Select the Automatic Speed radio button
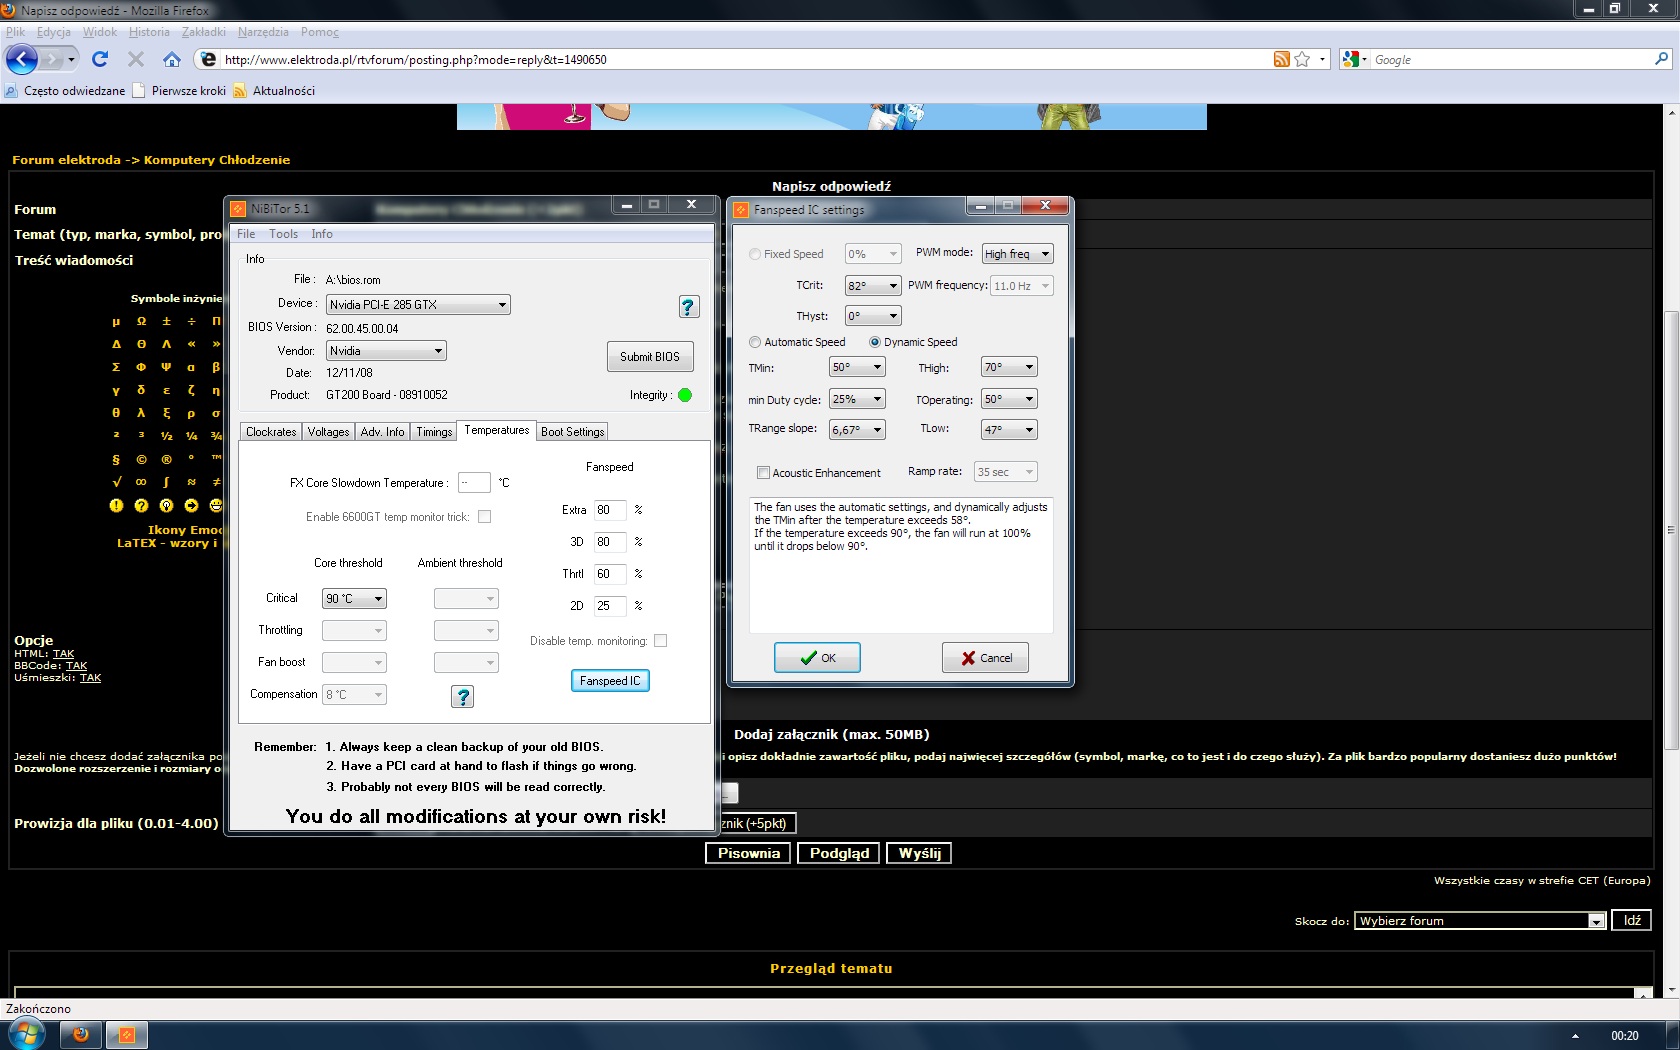 (x=755, y=342)
